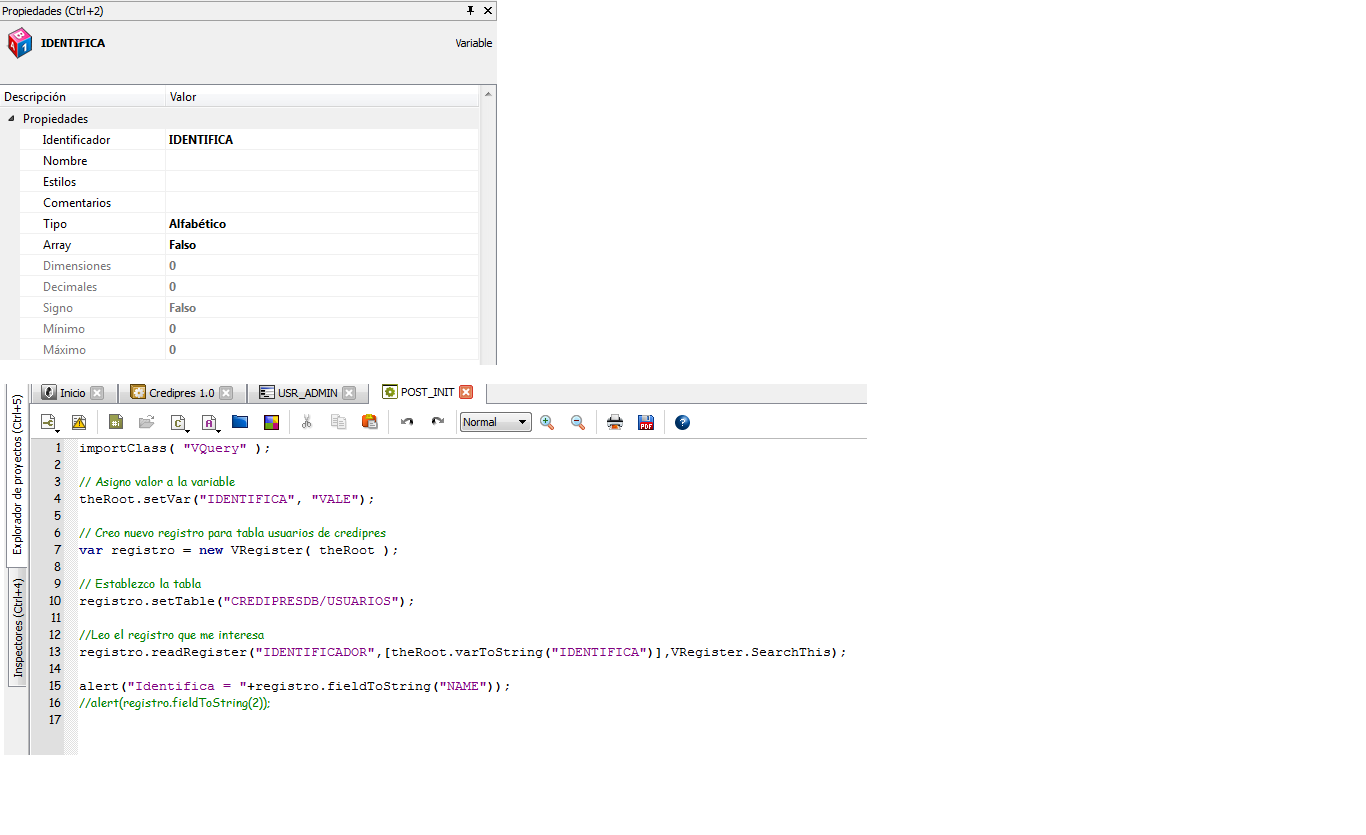Click the '// Creo nuevo registro' comment line
1366x835 pixels.
[x=232, y=533]
